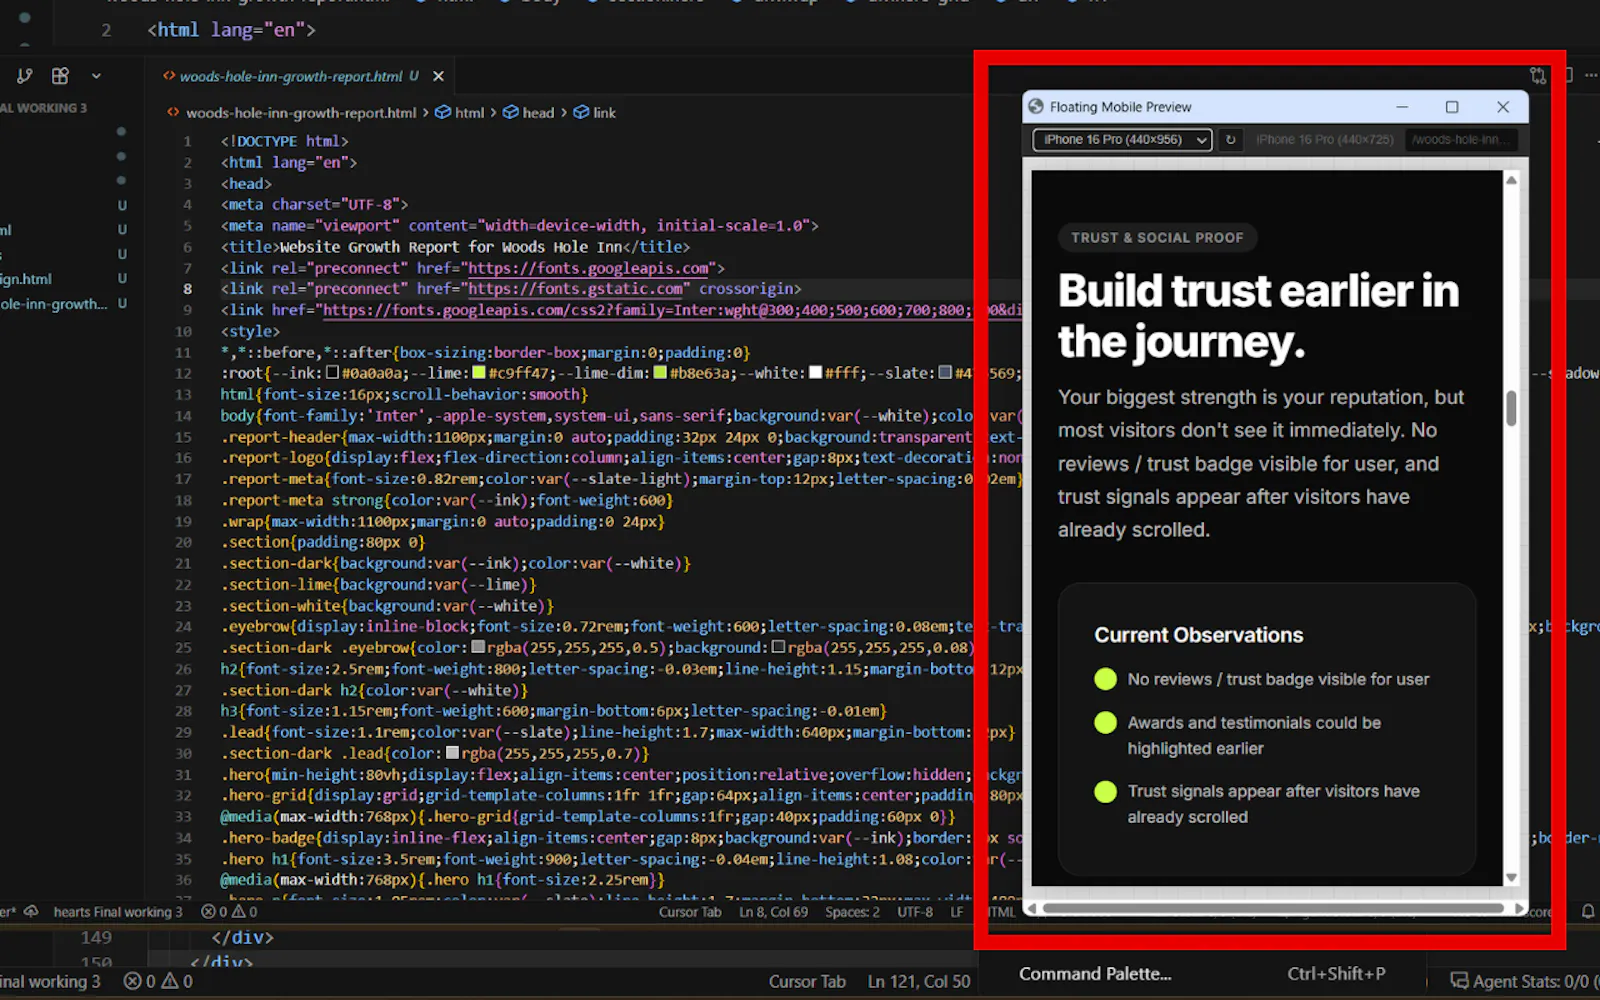Click the Current Observations card title
This screenshot has width=1600, height=1000.
(1198, 635)
